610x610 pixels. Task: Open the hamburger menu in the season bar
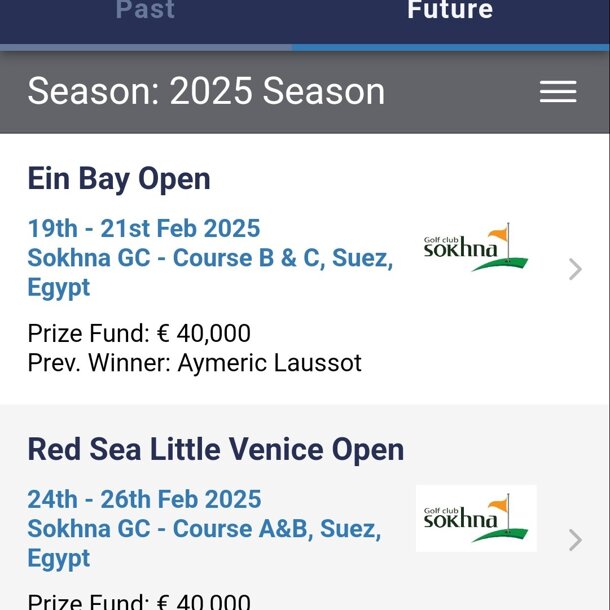(x=558, y=92)
